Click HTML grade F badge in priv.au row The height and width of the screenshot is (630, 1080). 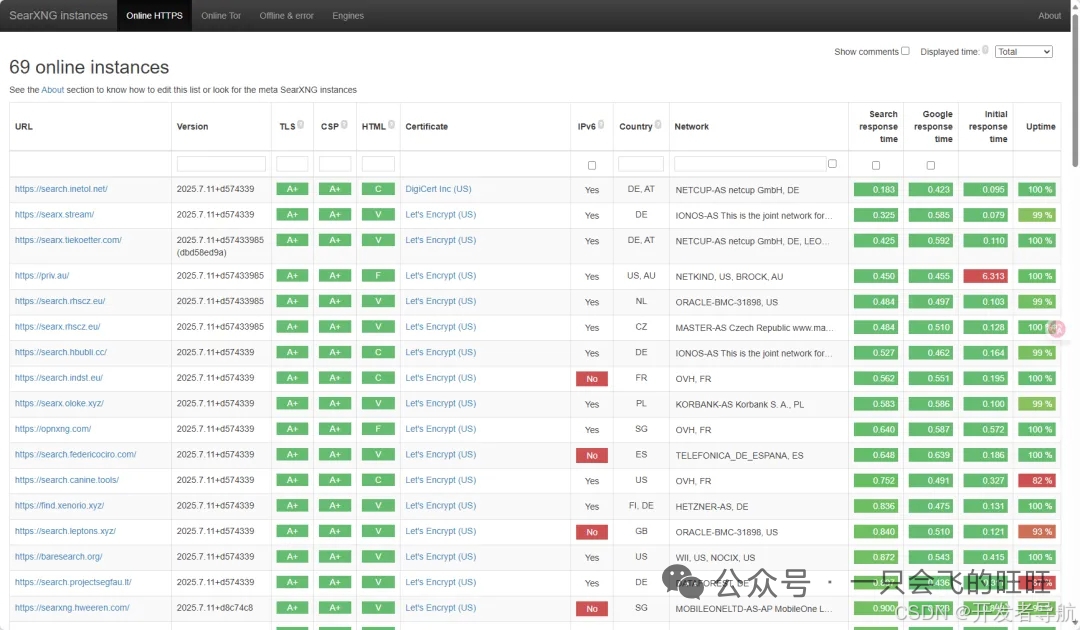[x=378, y=275]
